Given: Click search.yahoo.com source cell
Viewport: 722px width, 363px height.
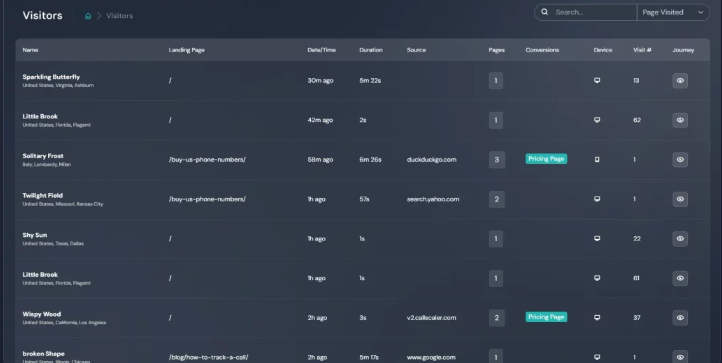Looking at the screenshot, I should (x=433, y=199).
